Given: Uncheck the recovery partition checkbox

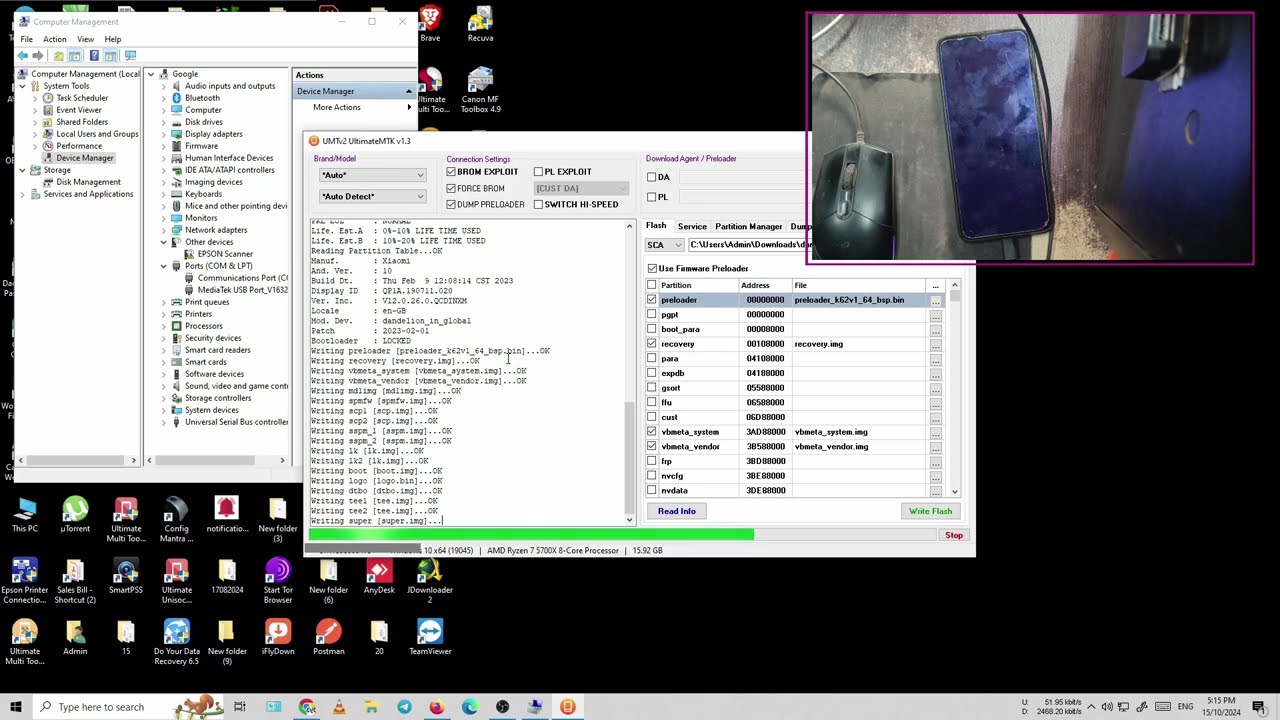Looking at the screenshot, I should tap(652, 344).
